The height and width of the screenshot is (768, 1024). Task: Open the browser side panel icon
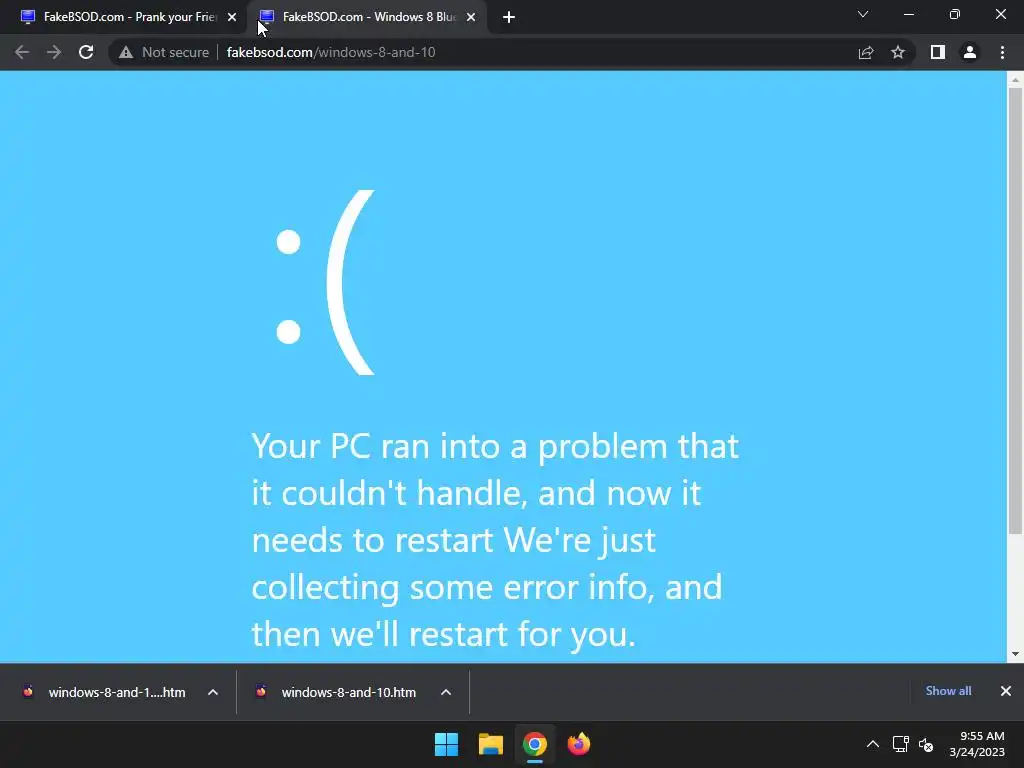tap(938, 52)
